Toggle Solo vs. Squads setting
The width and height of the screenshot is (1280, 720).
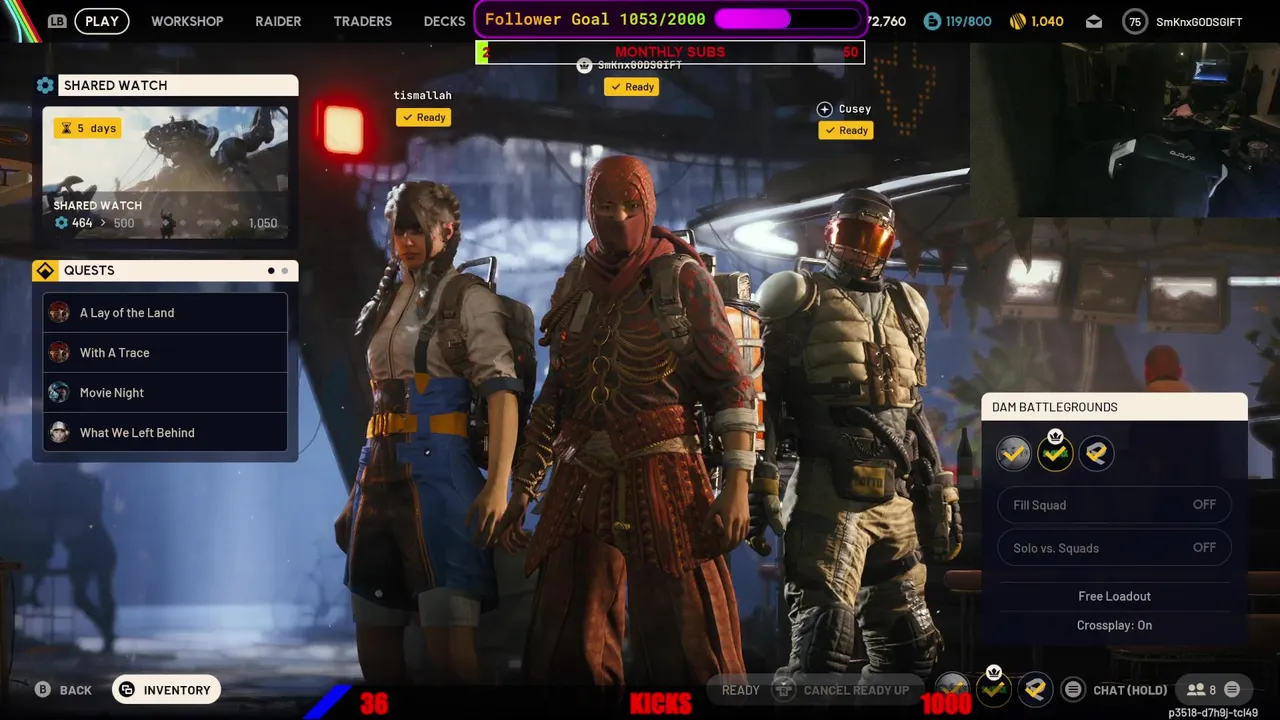pos(1114,548)
